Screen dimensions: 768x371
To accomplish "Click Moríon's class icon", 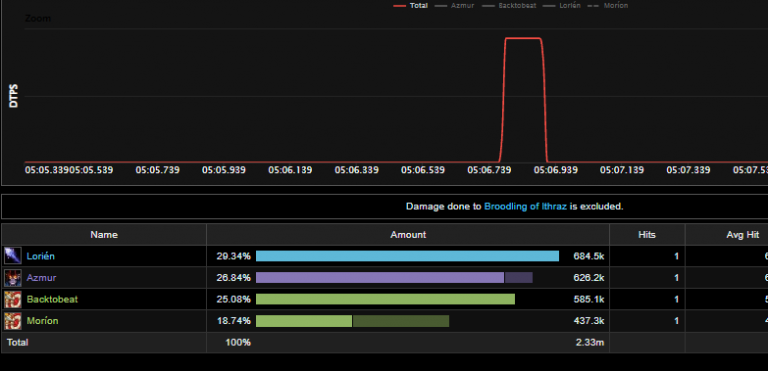I will (12, 321).
